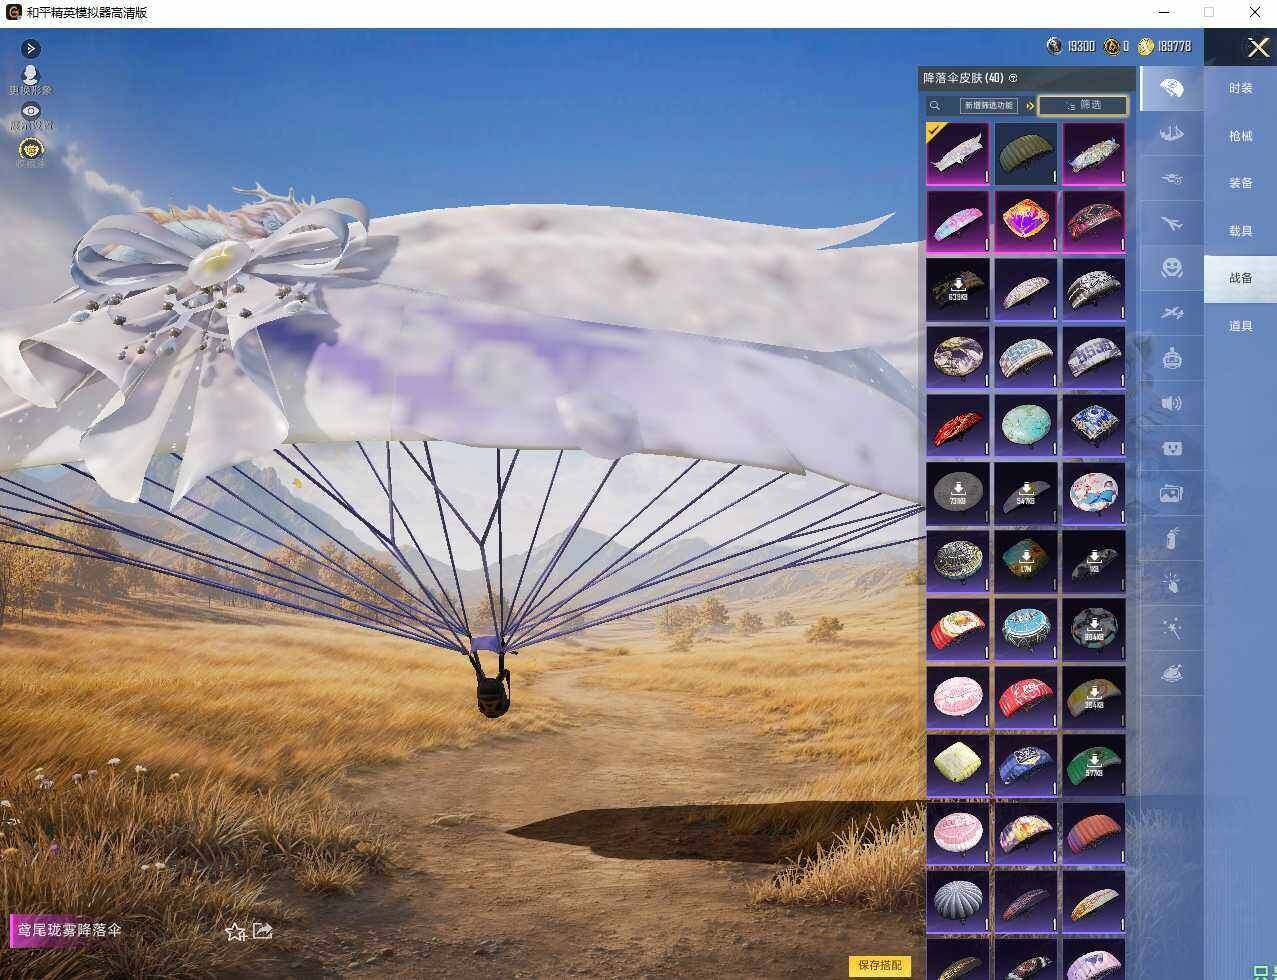Expand the collapsed left menu arrow
The image size is (1277, 980).
(x=31, y=48)
